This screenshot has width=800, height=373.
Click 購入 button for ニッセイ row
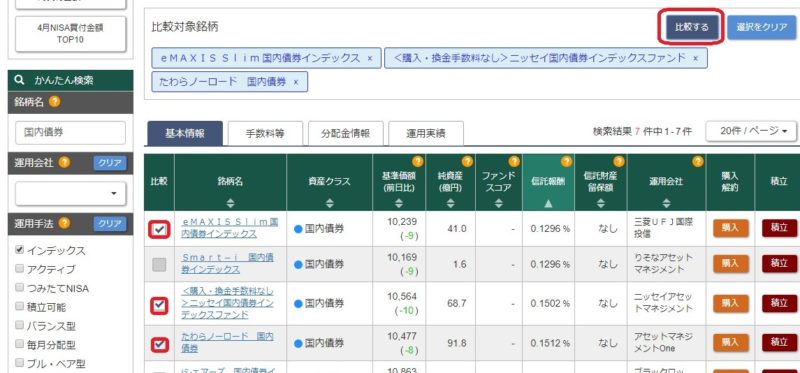731,303
